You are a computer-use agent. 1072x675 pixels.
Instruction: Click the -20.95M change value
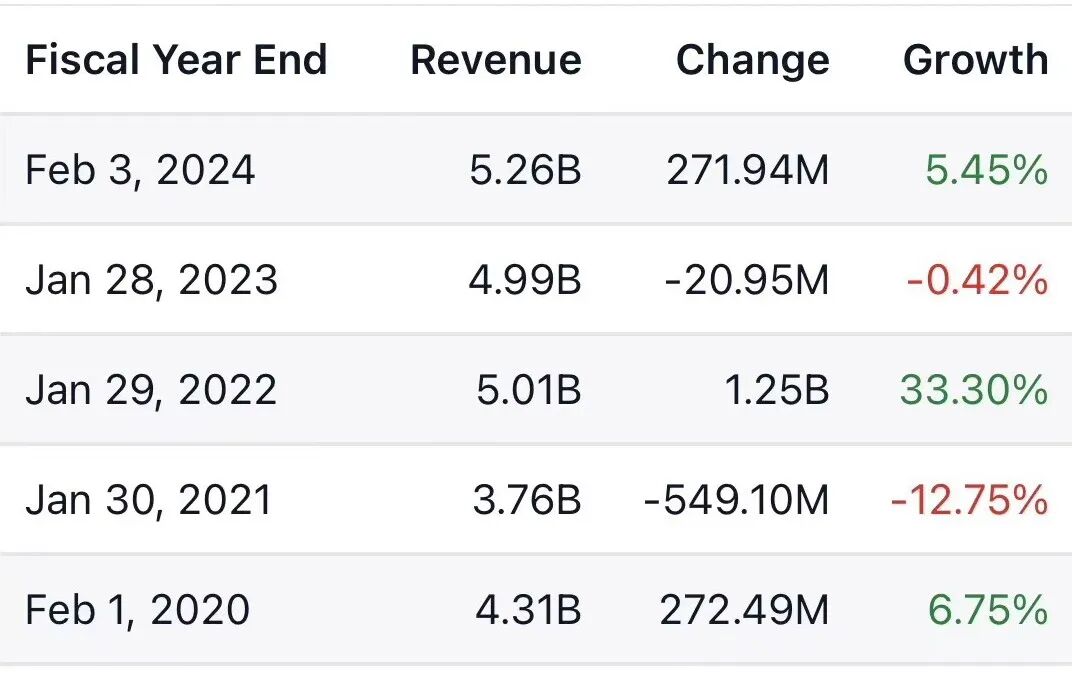747,280
